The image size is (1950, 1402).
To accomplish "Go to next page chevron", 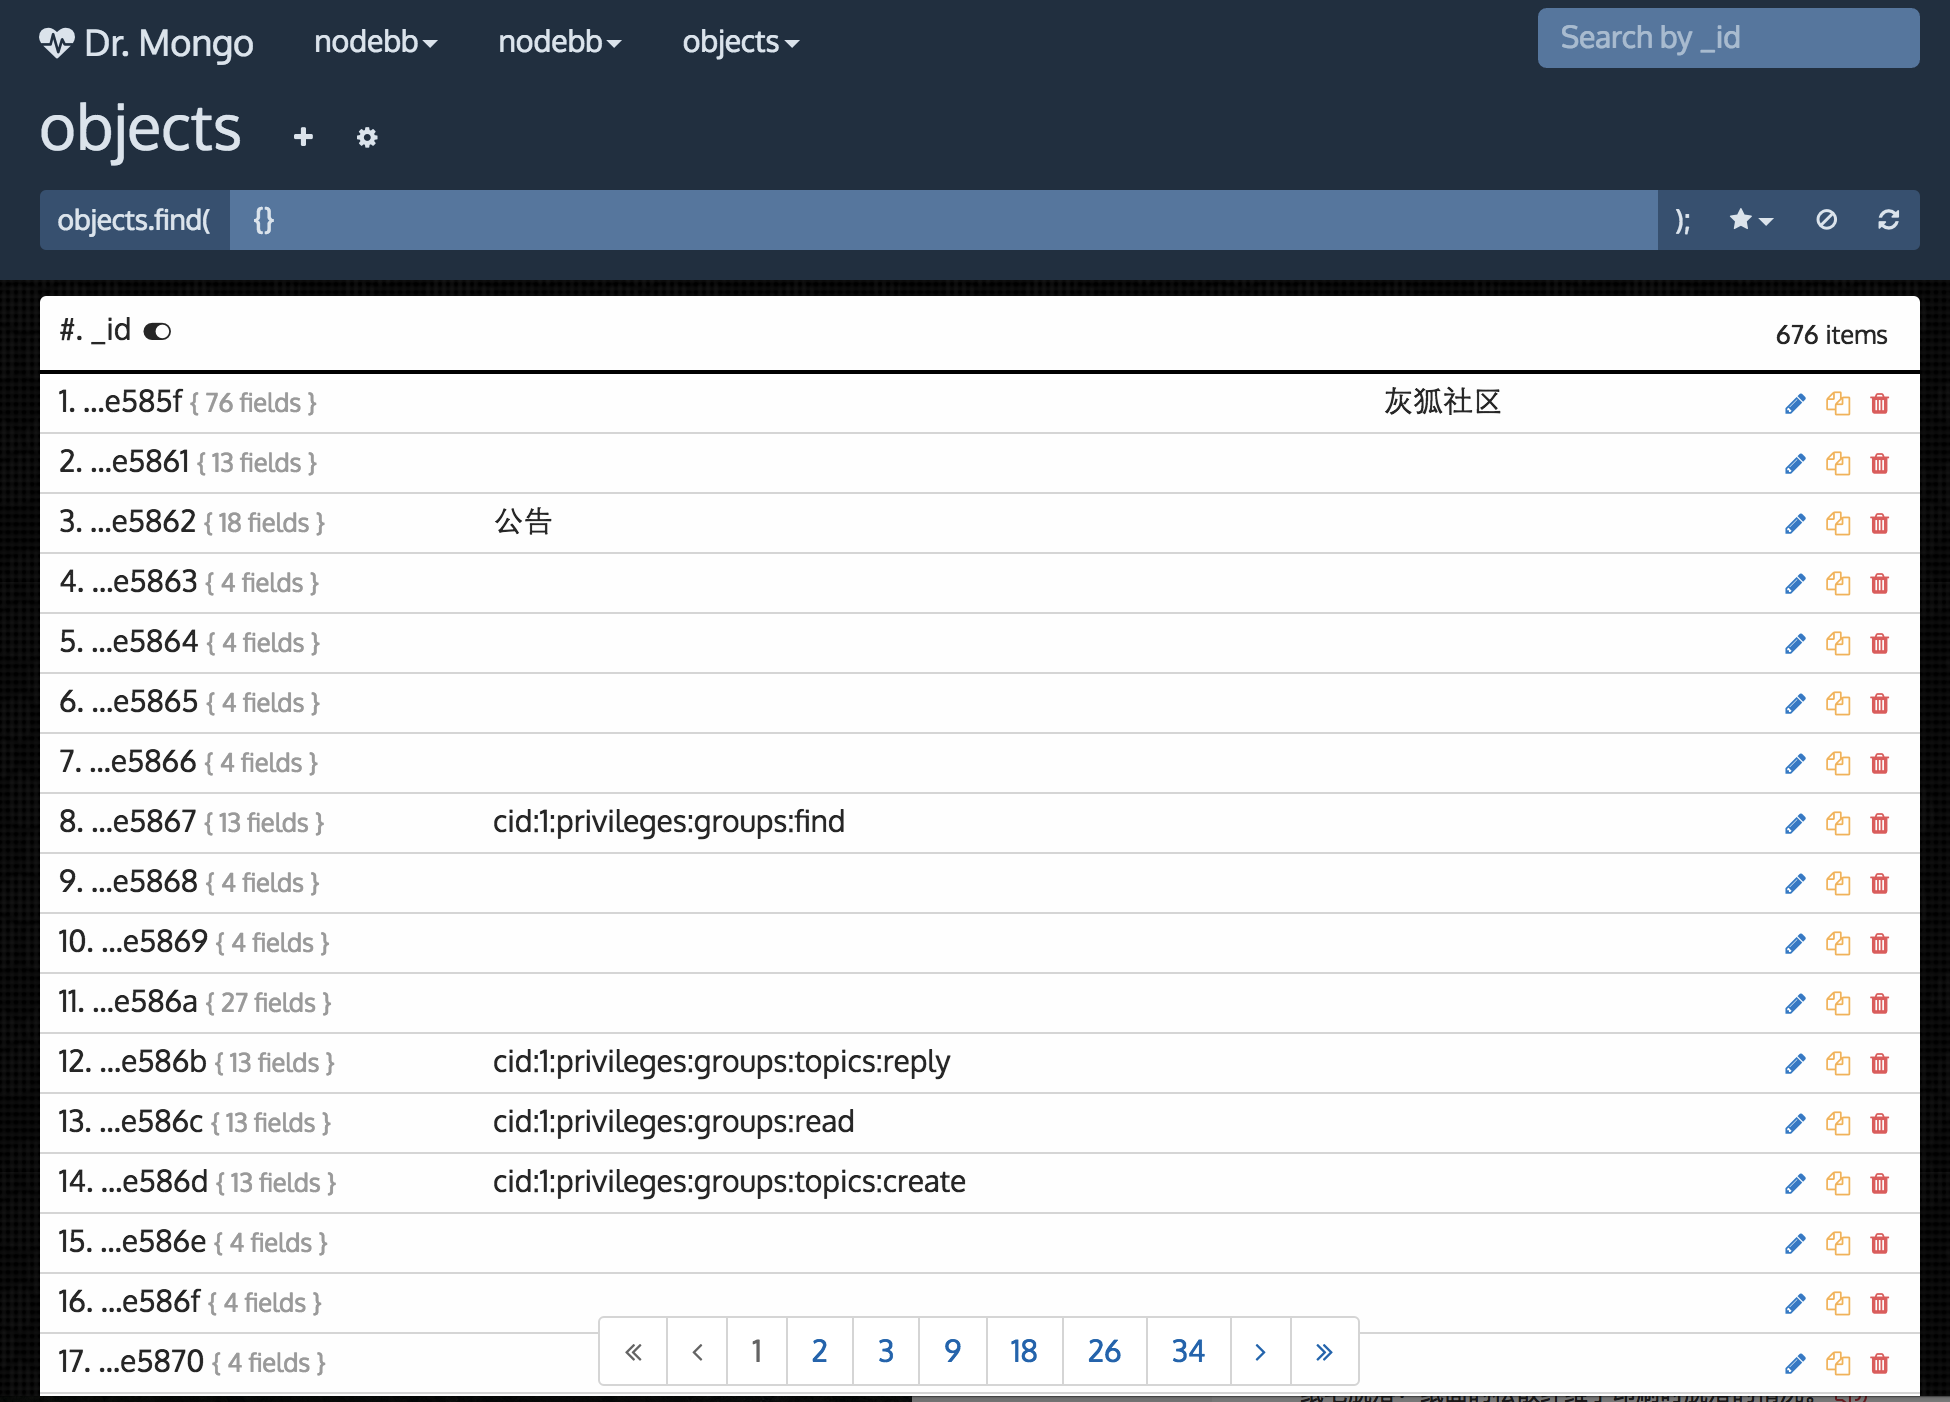I will 1260,1351.
